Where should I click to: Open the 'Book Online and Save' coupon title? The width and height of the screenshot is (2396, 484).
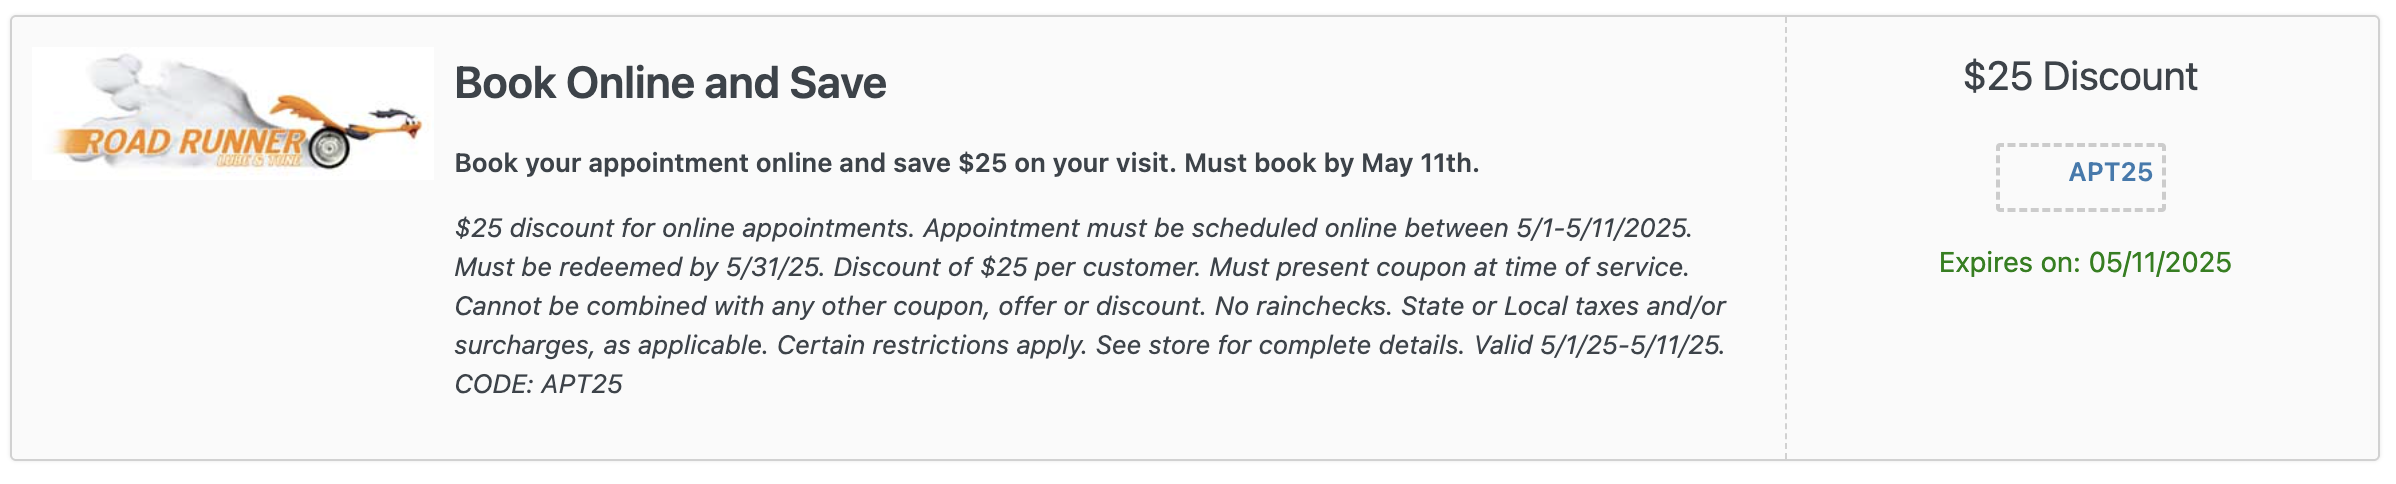670,83
